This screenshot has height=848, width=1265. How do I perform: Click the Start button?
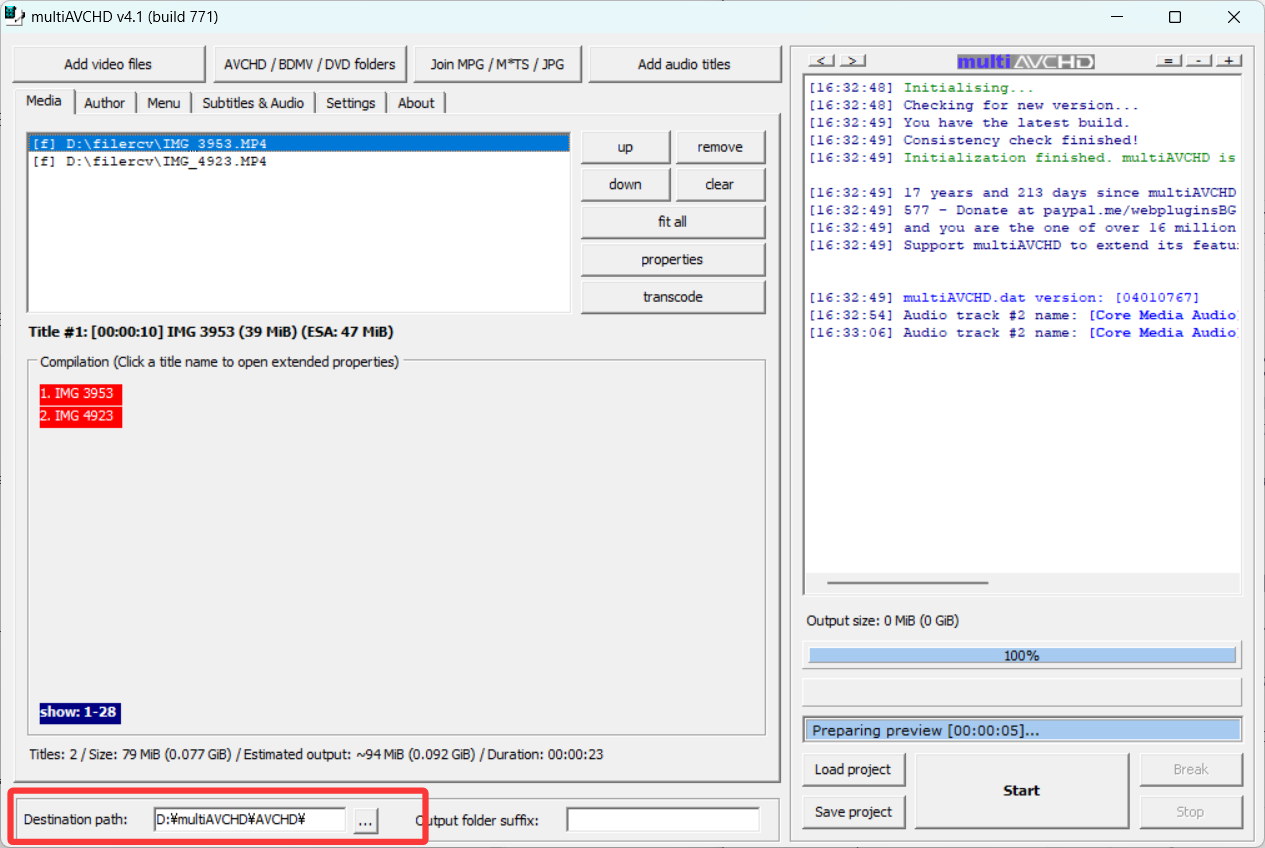[x=1022, y=790]
